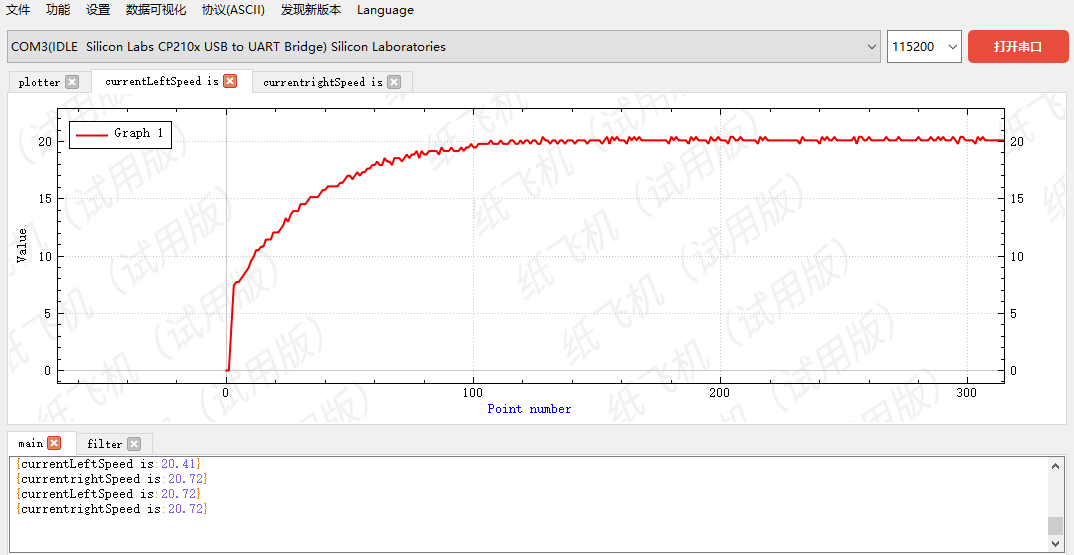
Task: Open the 数据可视化 menu
Action: (x=156, y=10)
